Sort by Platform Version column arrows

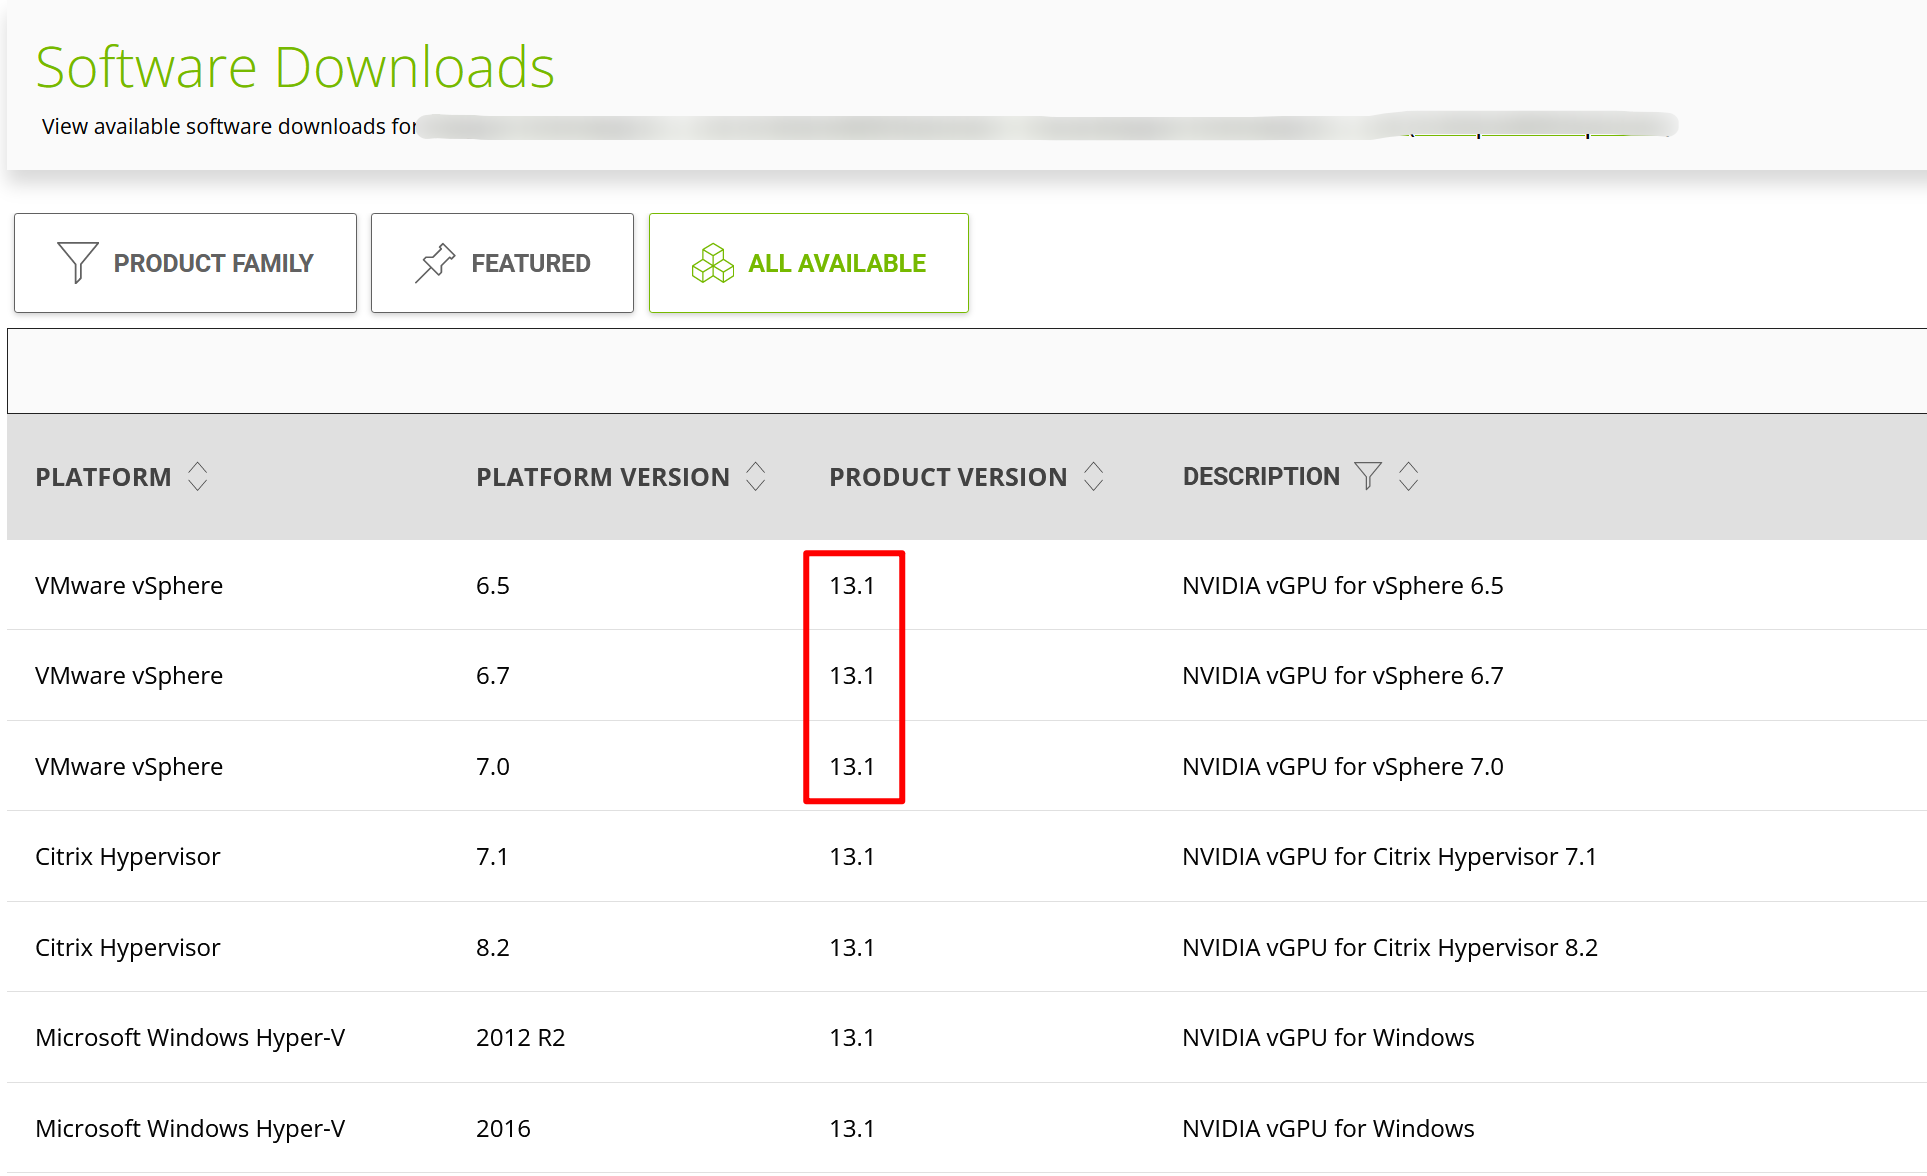click(x=756, y=476)
